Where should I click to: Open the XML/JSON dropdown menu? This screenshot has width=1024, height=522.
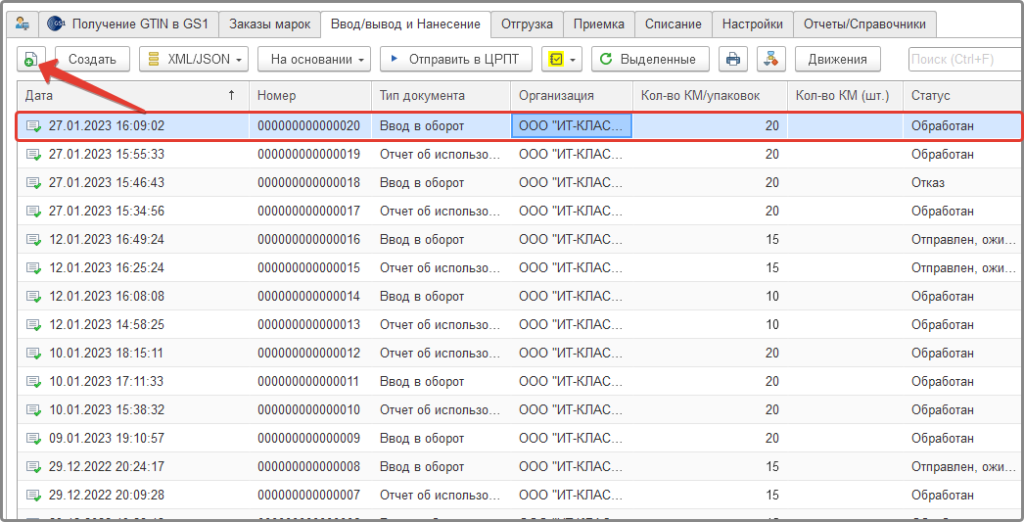[x=194, y=59]
